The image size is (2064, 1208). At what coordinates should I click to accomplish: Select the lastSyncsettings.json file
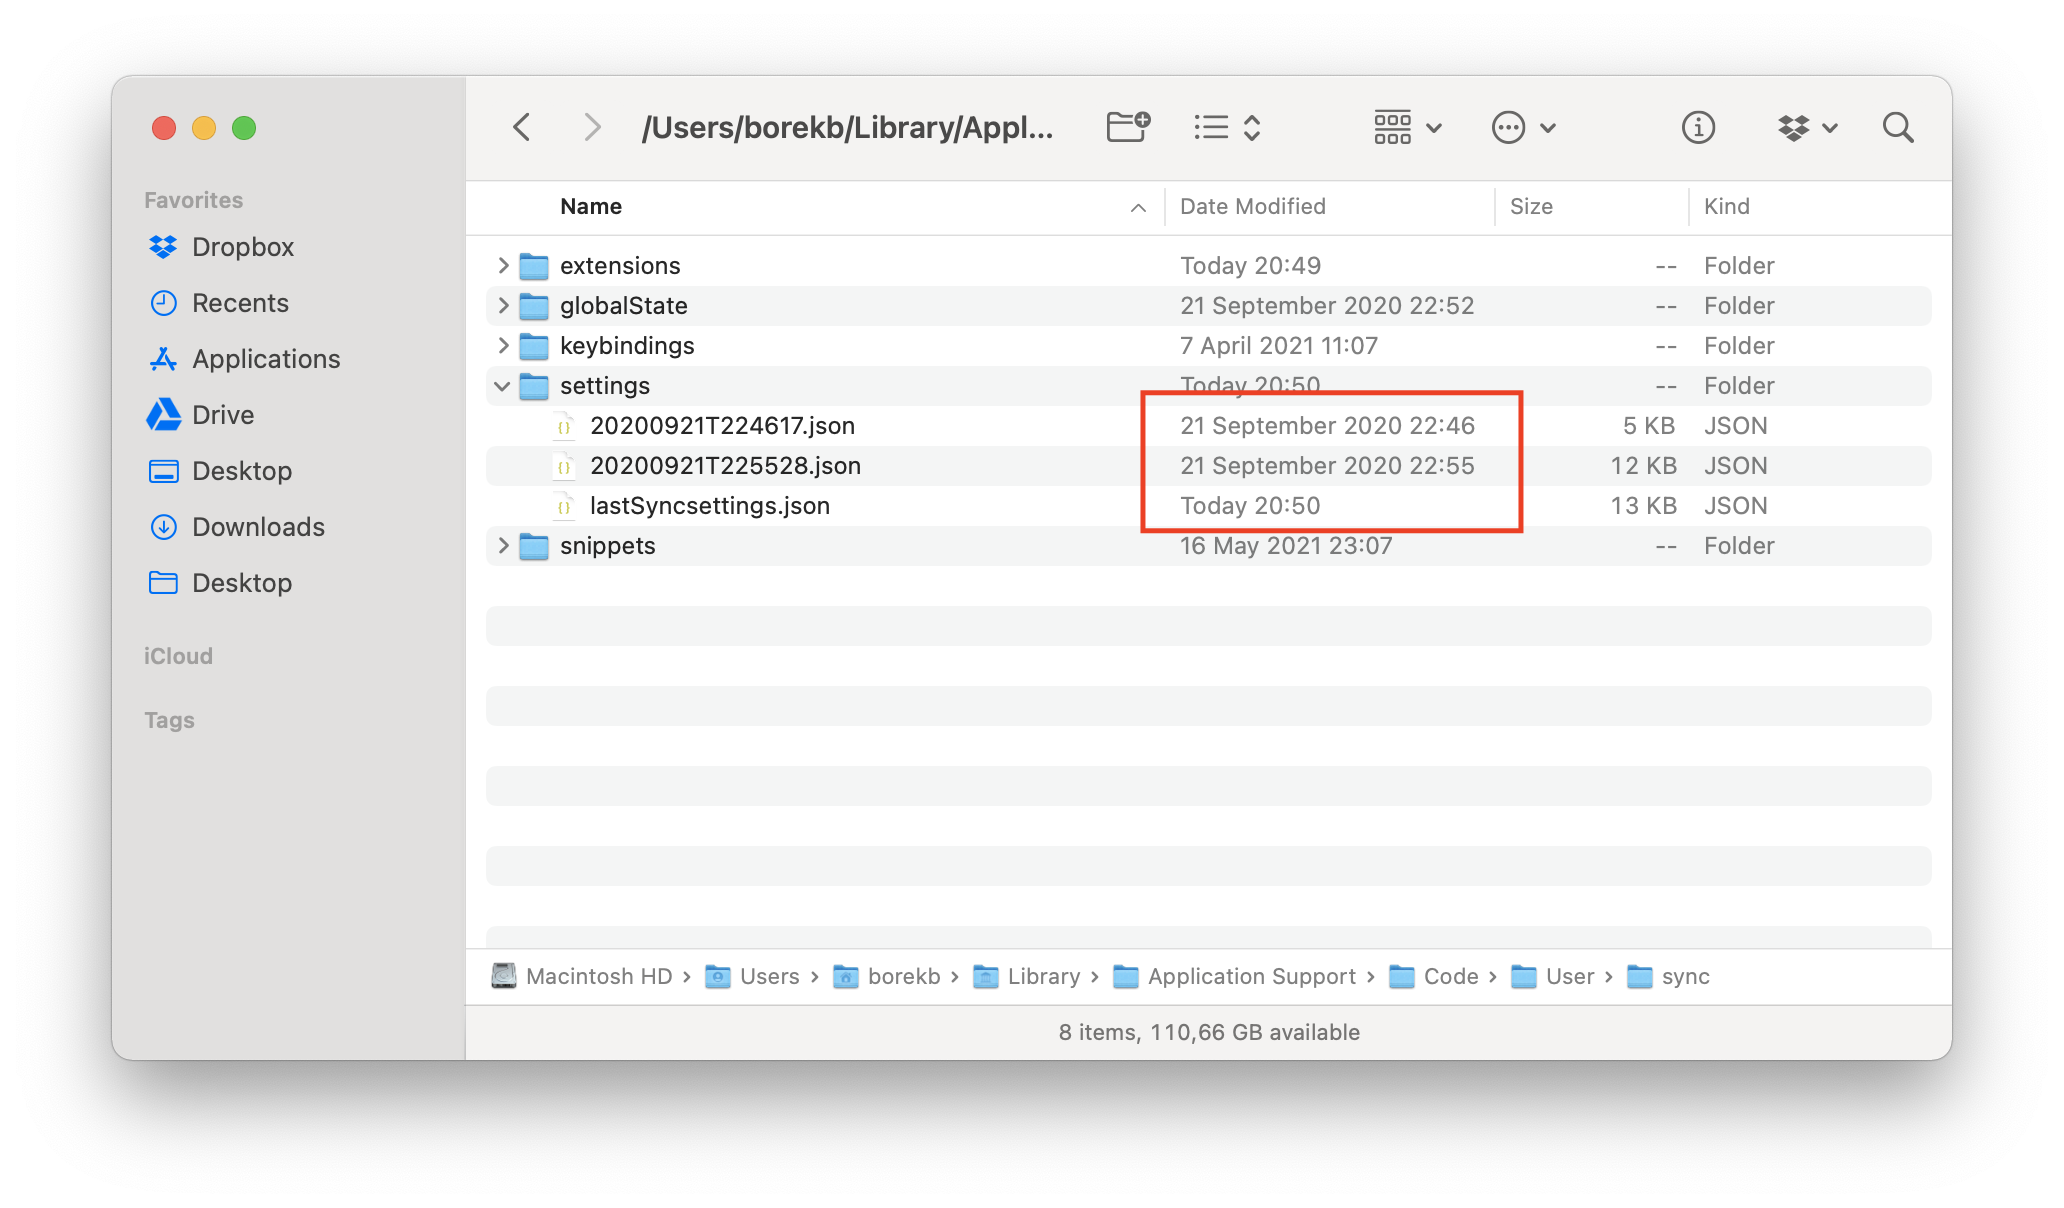coord(710,505)
